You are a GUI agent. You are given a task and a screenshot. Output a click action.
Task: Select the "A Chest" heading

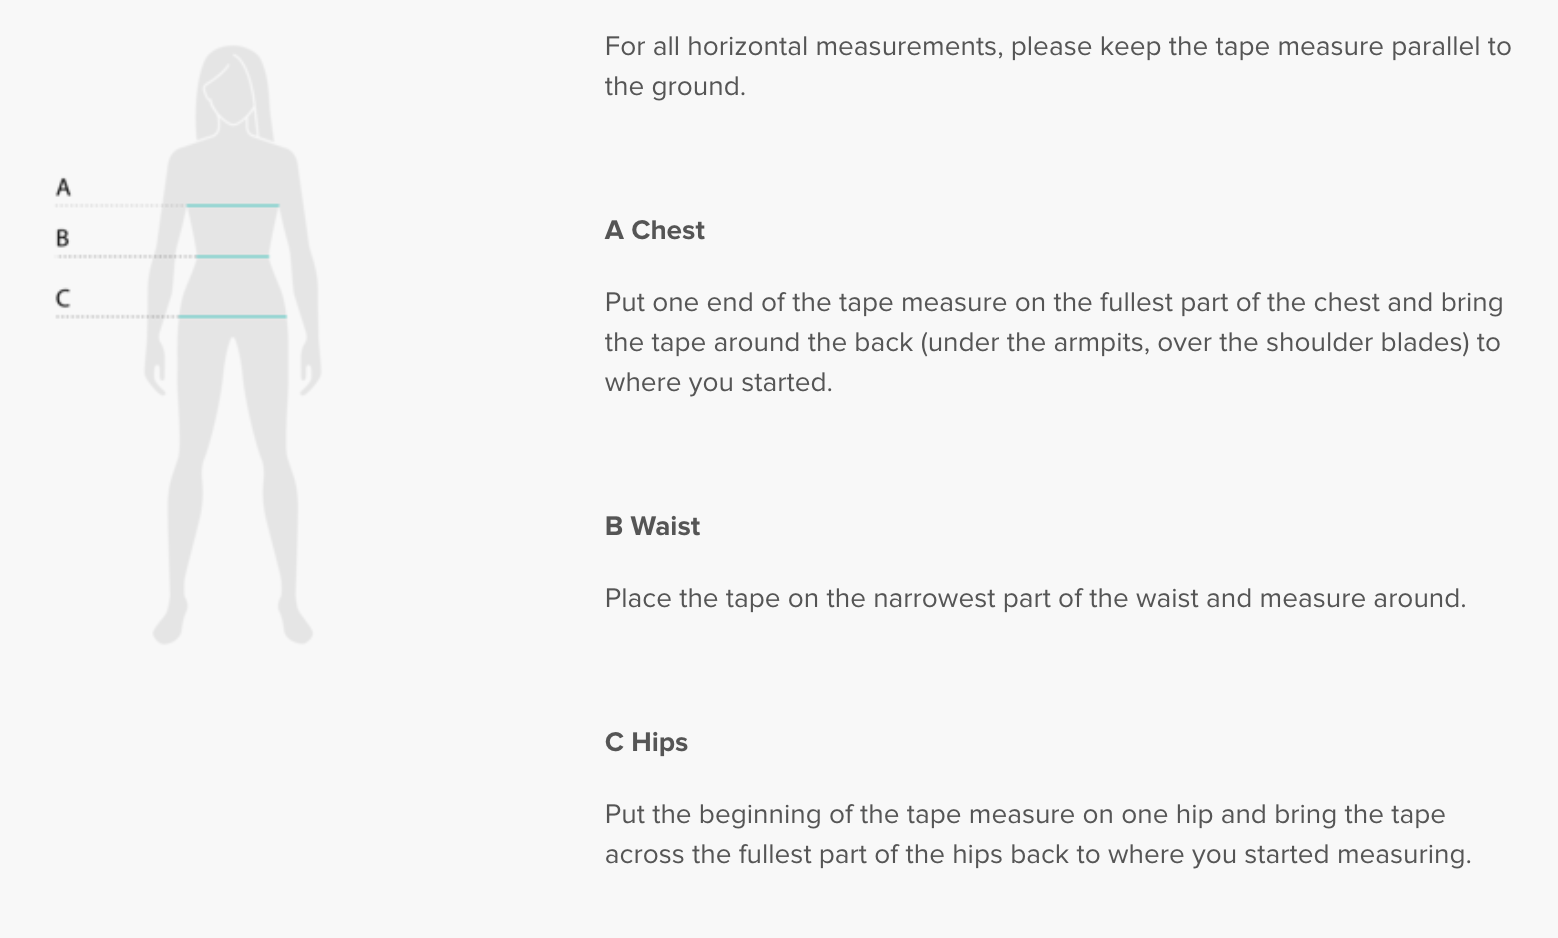654,230
